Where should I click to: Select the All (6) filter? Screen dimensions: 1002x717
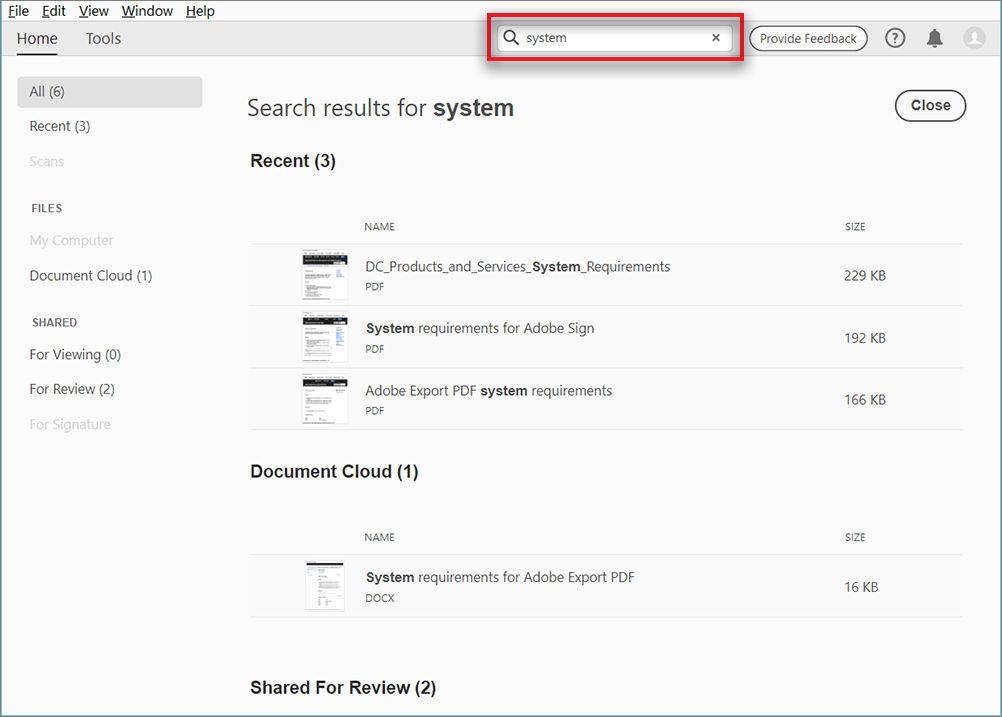pyautogui.click(x=110, y=92)
